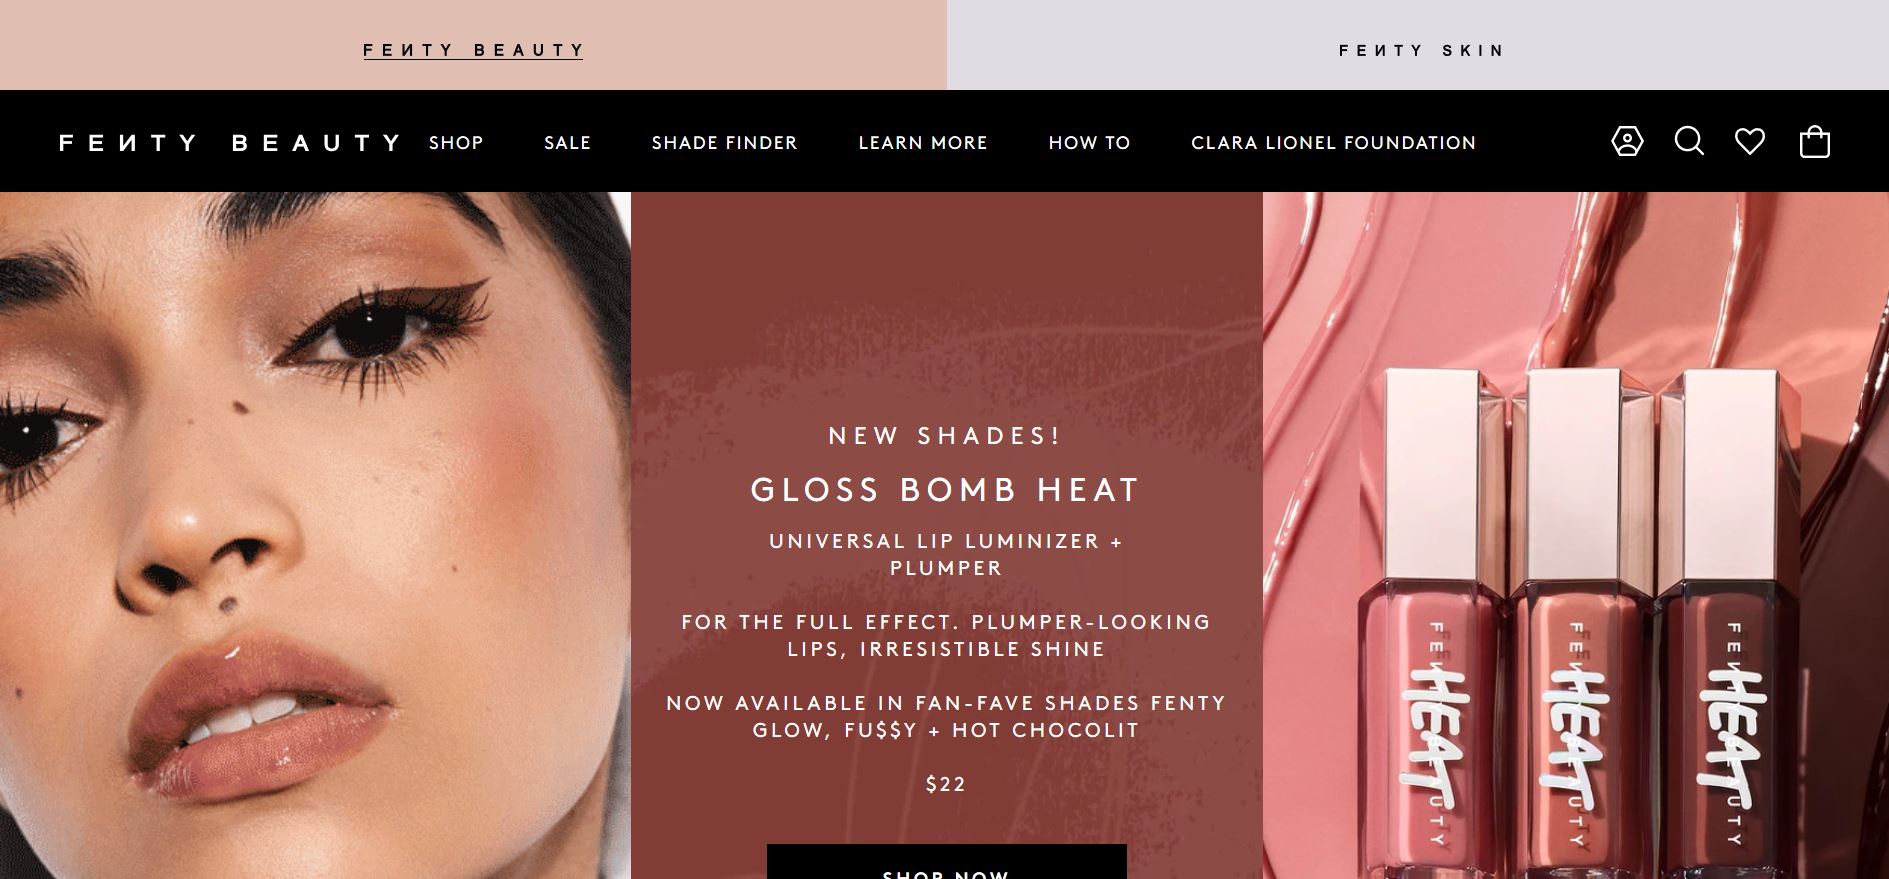Click the Shop Now button
Viewport: 1889px width, 879px height.
[946, 862]
